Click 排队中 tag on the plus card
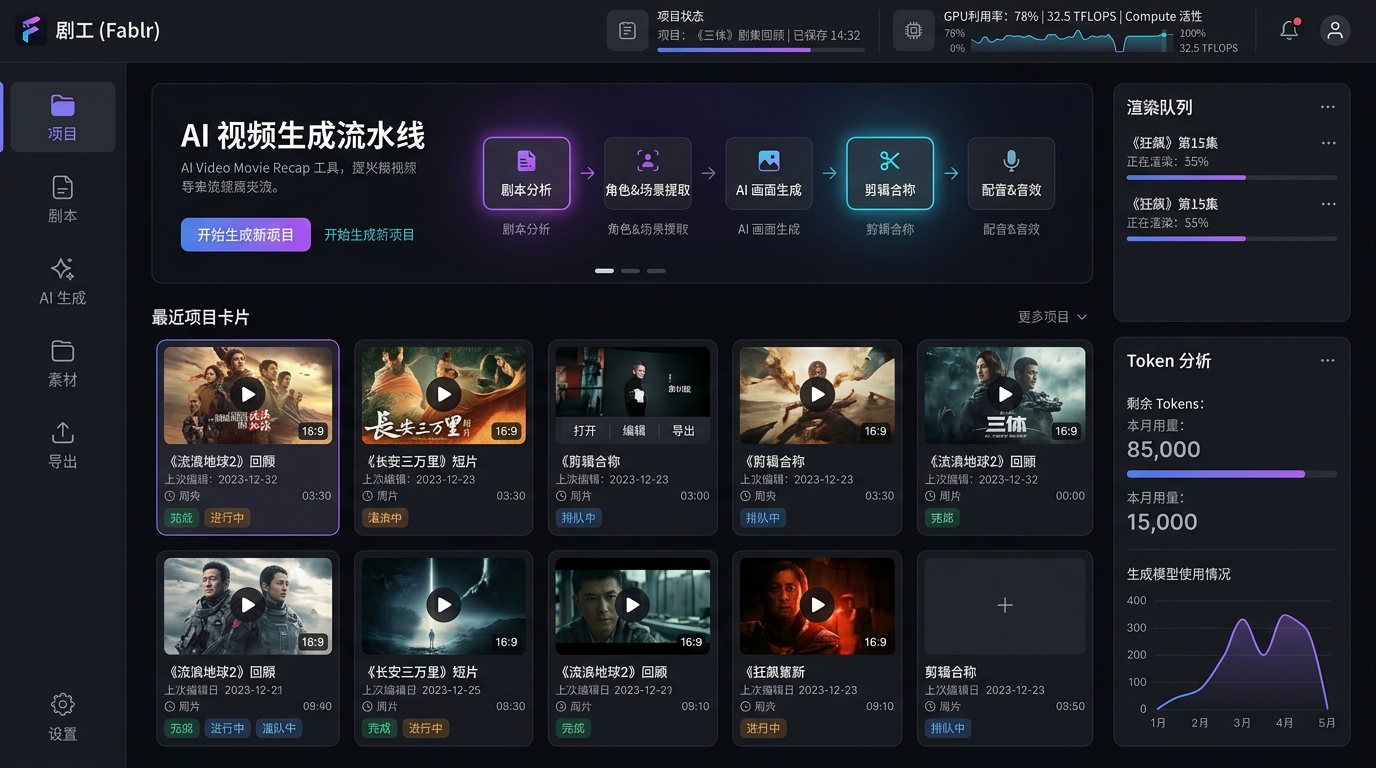Image resolution: width=1376 pixels, height=768 pixels. [947, 728]
